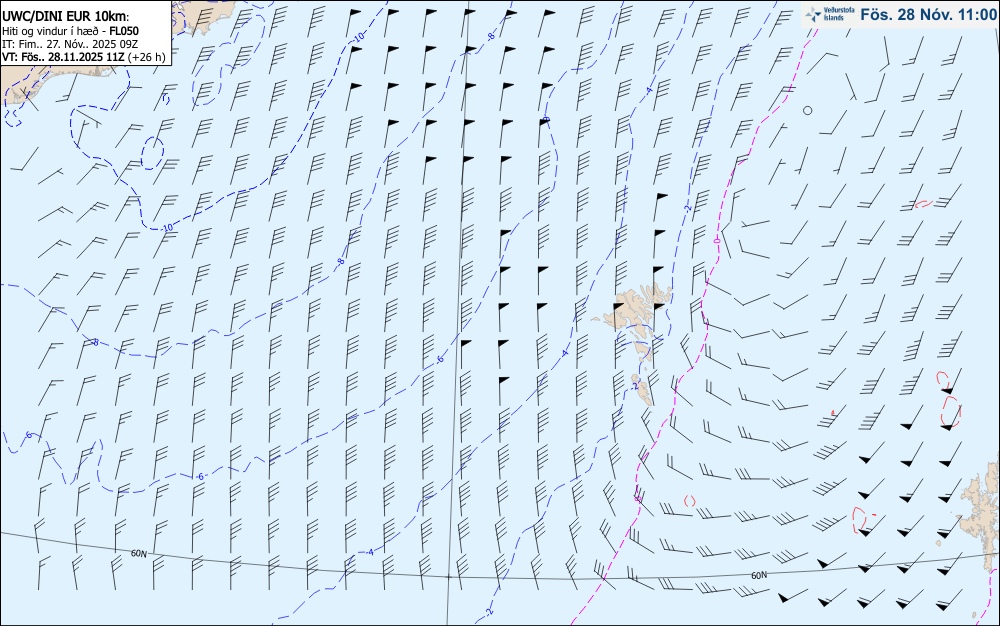Click the 'VT: Fös.. 28.11.2025 11Z (+26 h)' line
This screenshot has width=1000, height=626.
point(84,57)
